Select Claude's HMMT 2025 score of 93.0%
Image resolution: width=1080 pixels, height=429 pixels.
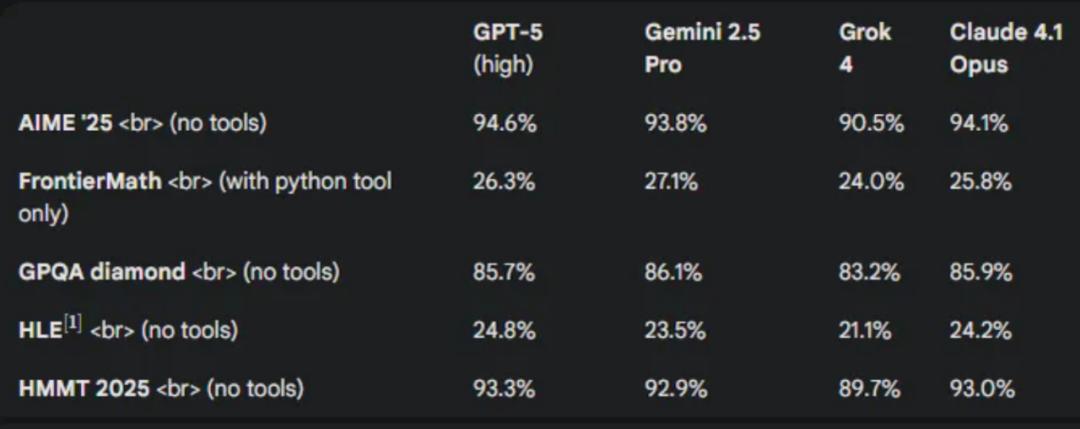coord(982,388)
